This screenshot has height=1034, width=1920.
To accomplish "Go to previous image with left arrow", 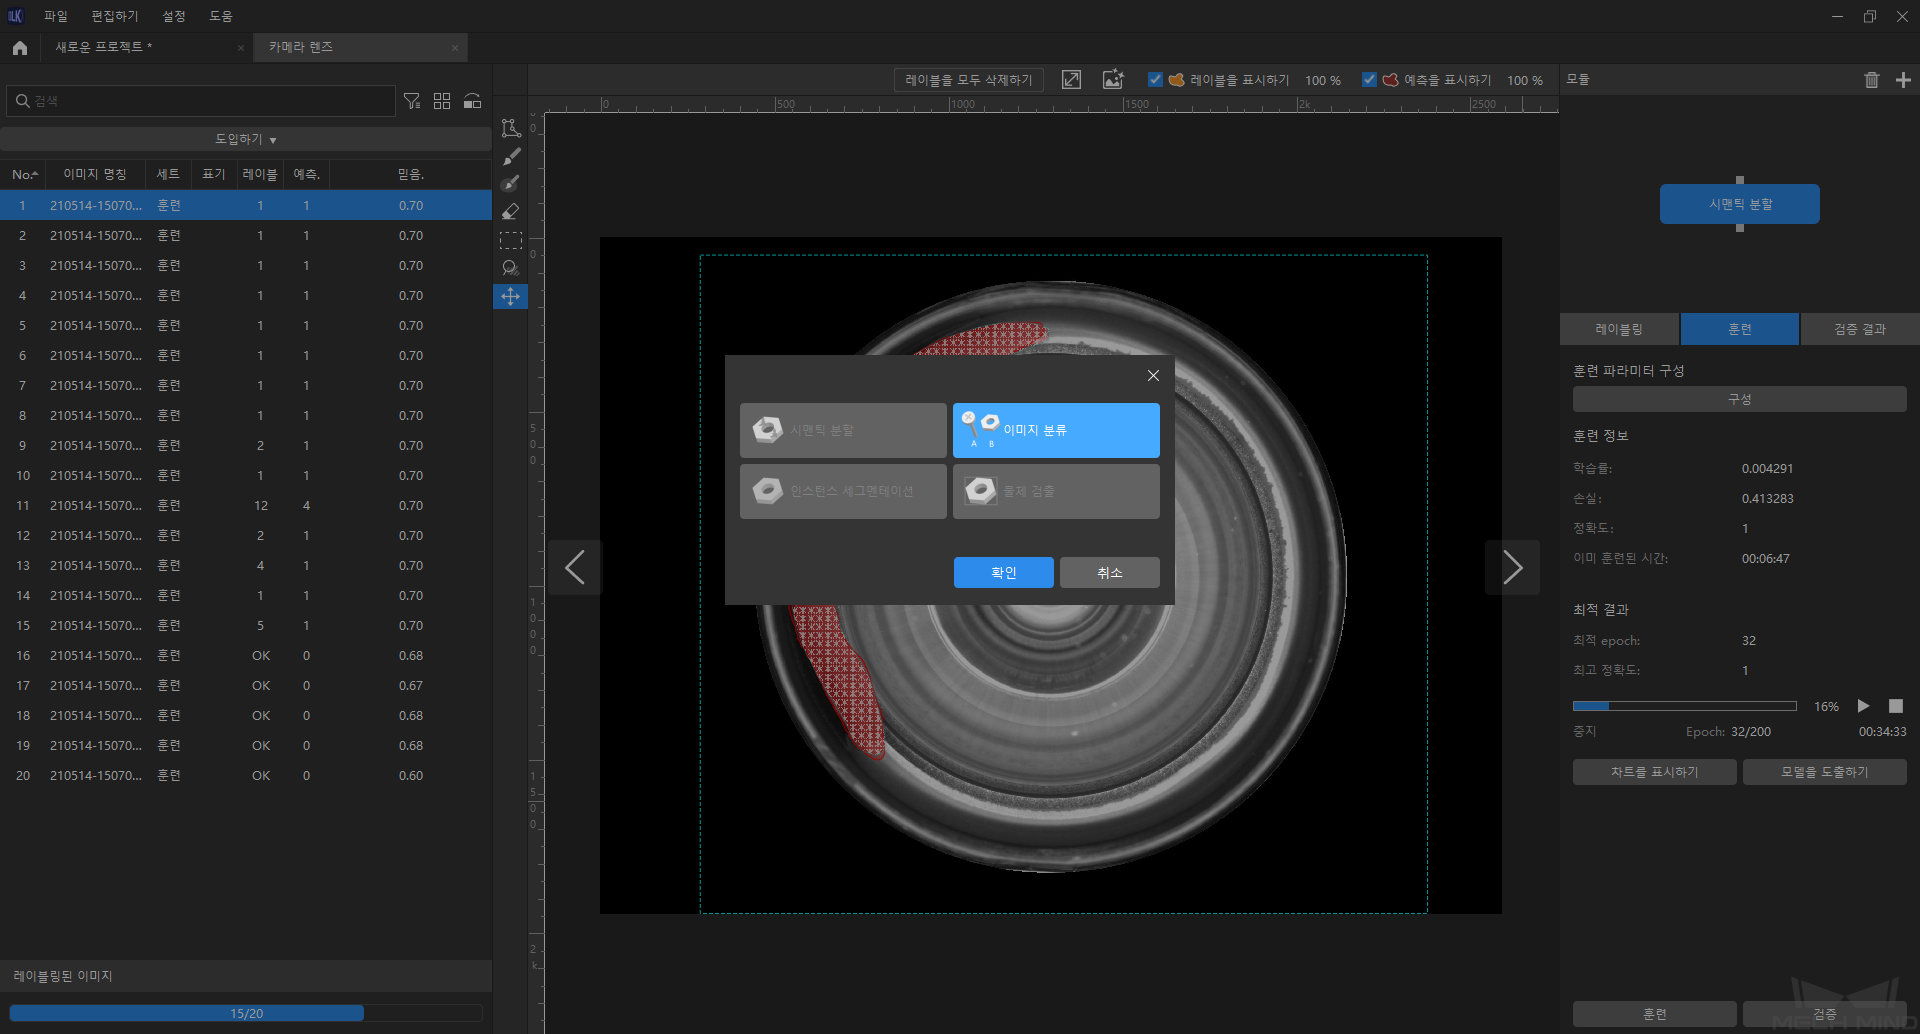I will point(575,568).
